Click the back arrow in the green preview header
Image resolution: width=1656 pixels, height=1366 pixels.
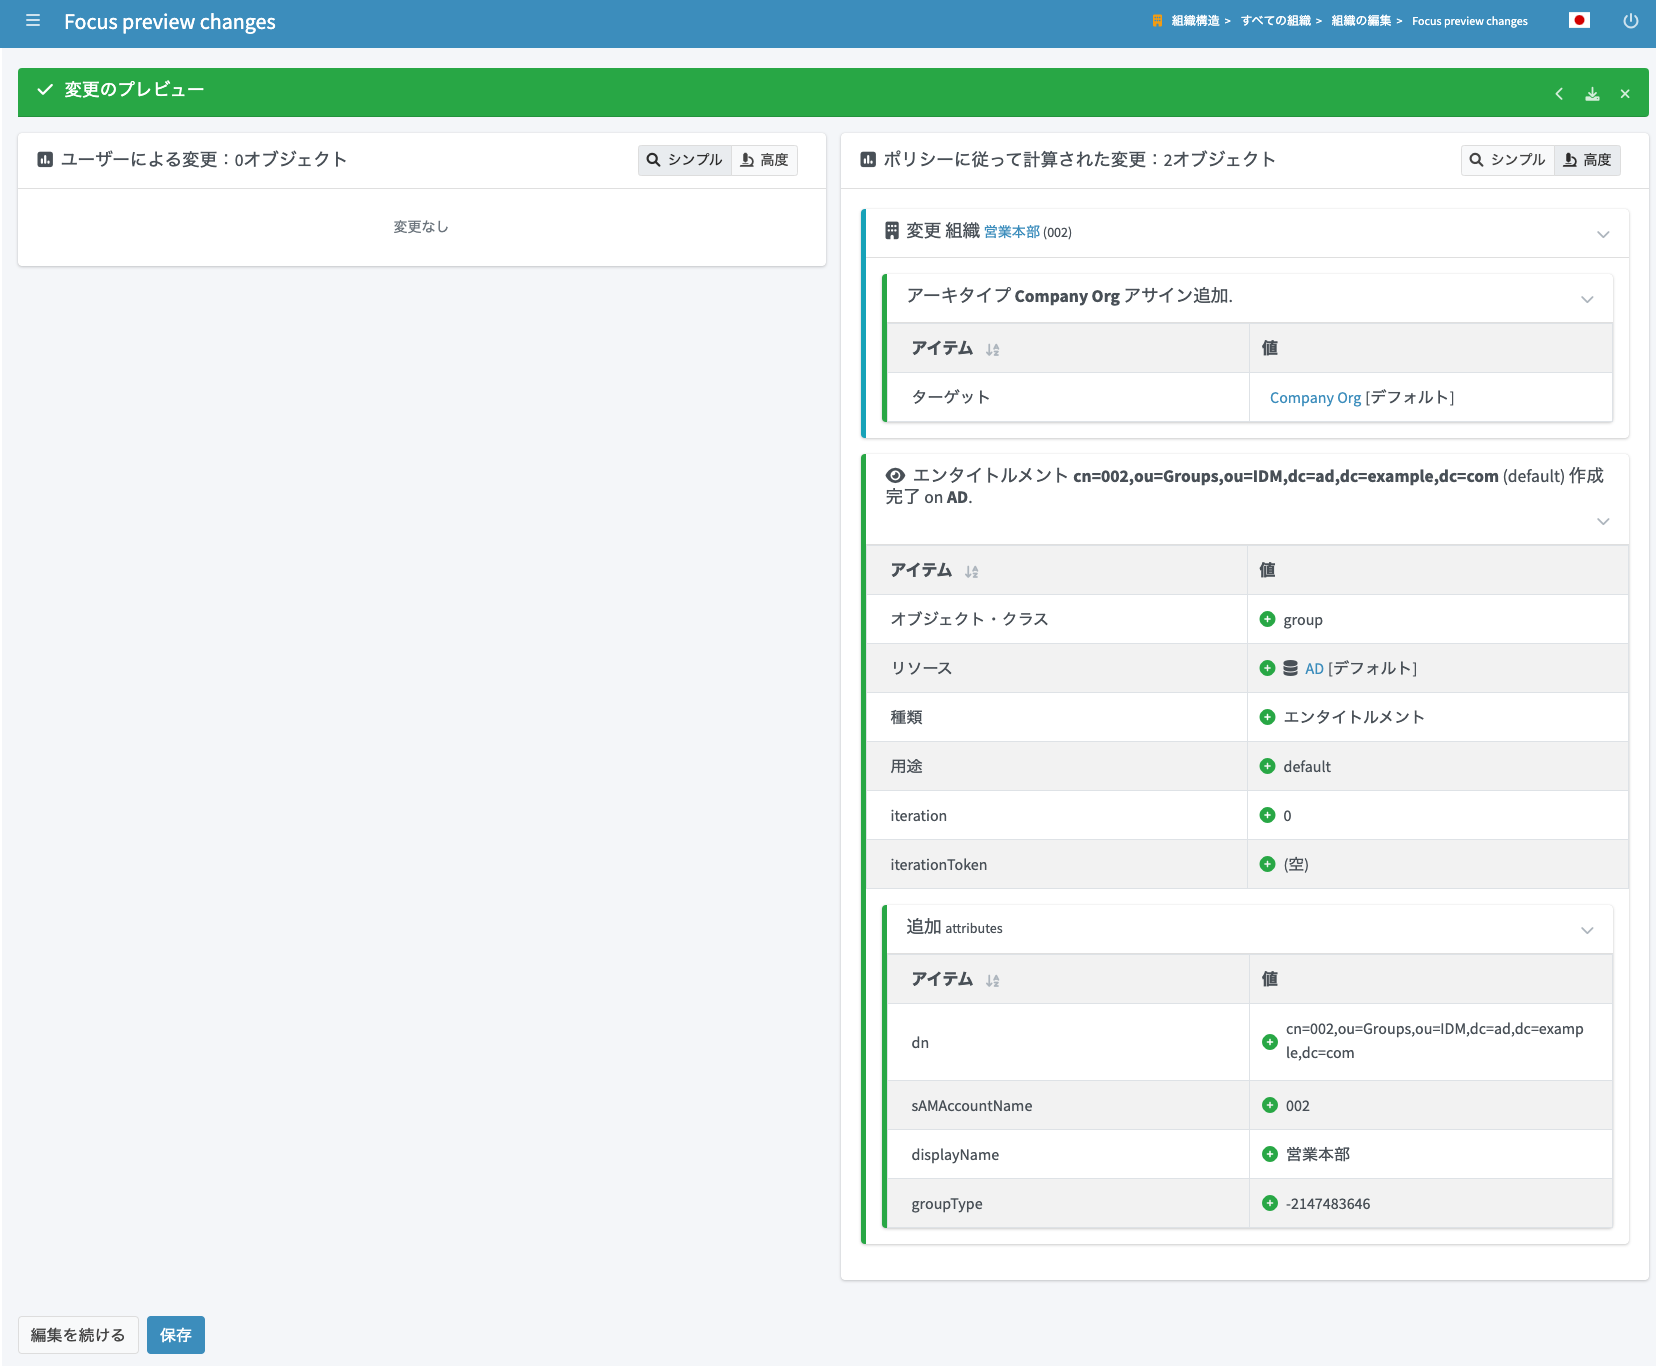[1559, 94]
